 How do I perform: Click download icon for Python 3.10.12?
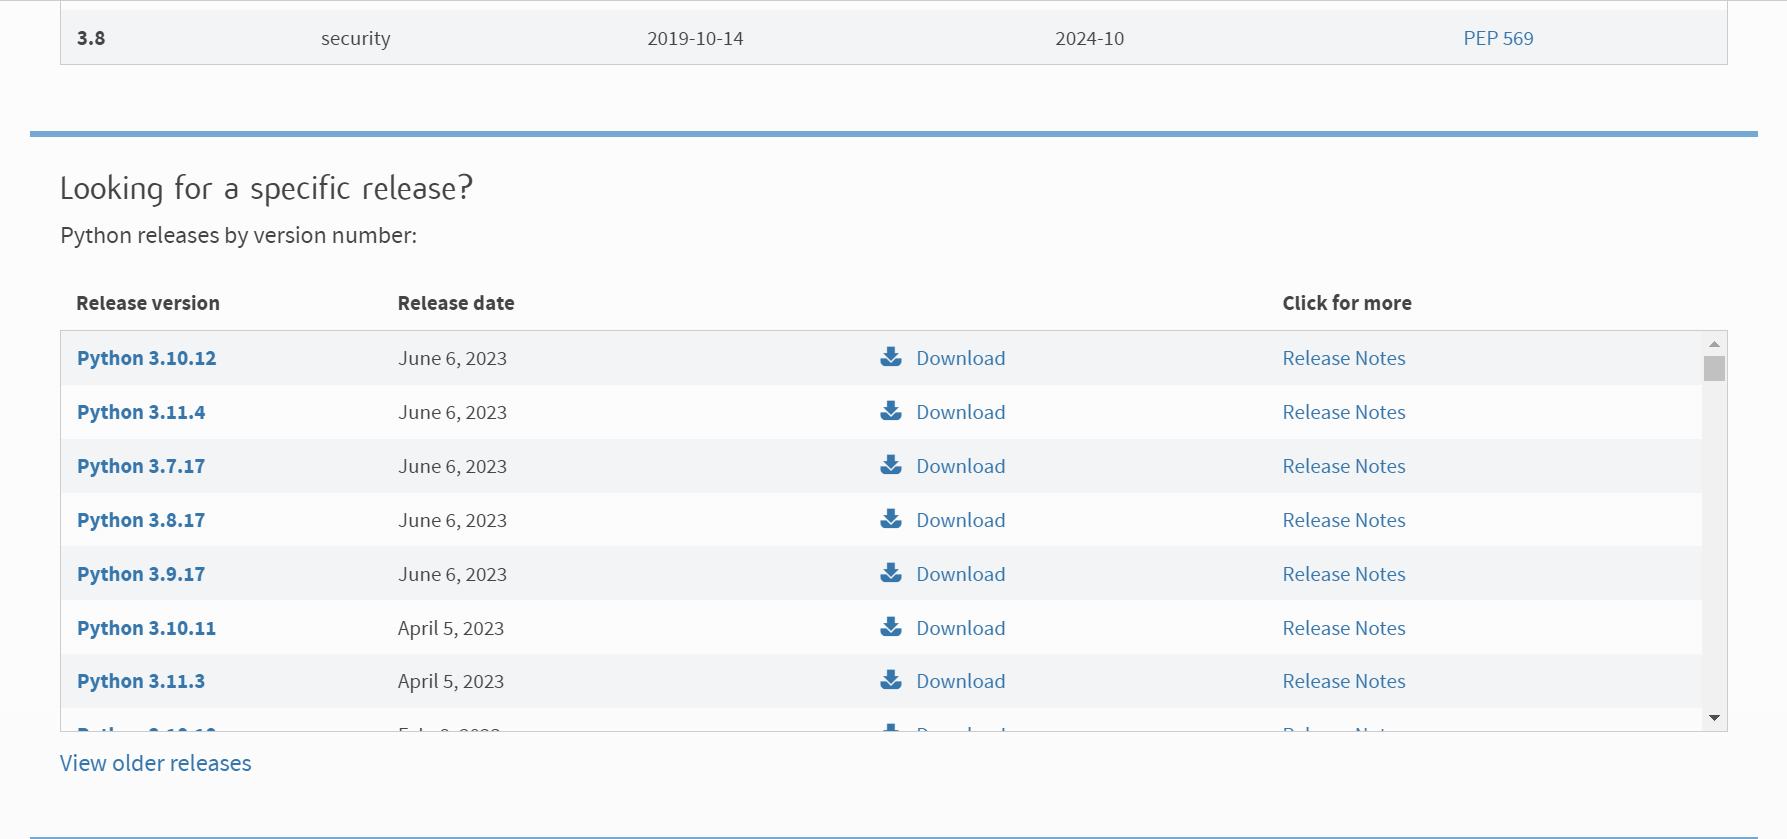(891, 357)
